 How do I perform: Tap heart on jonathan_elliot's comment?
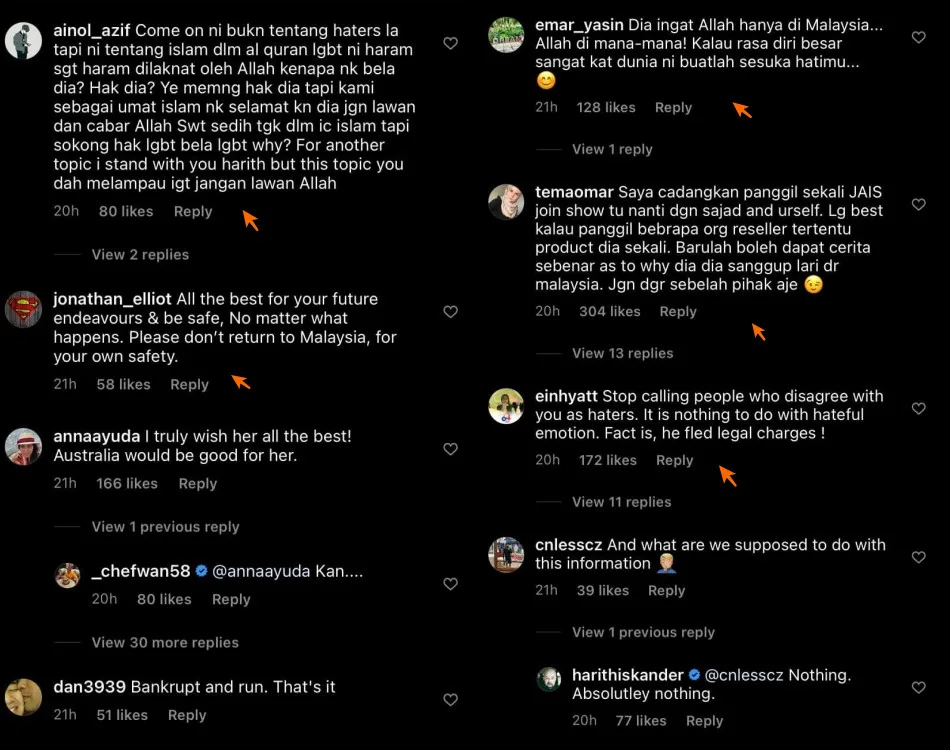pos(450,312)
